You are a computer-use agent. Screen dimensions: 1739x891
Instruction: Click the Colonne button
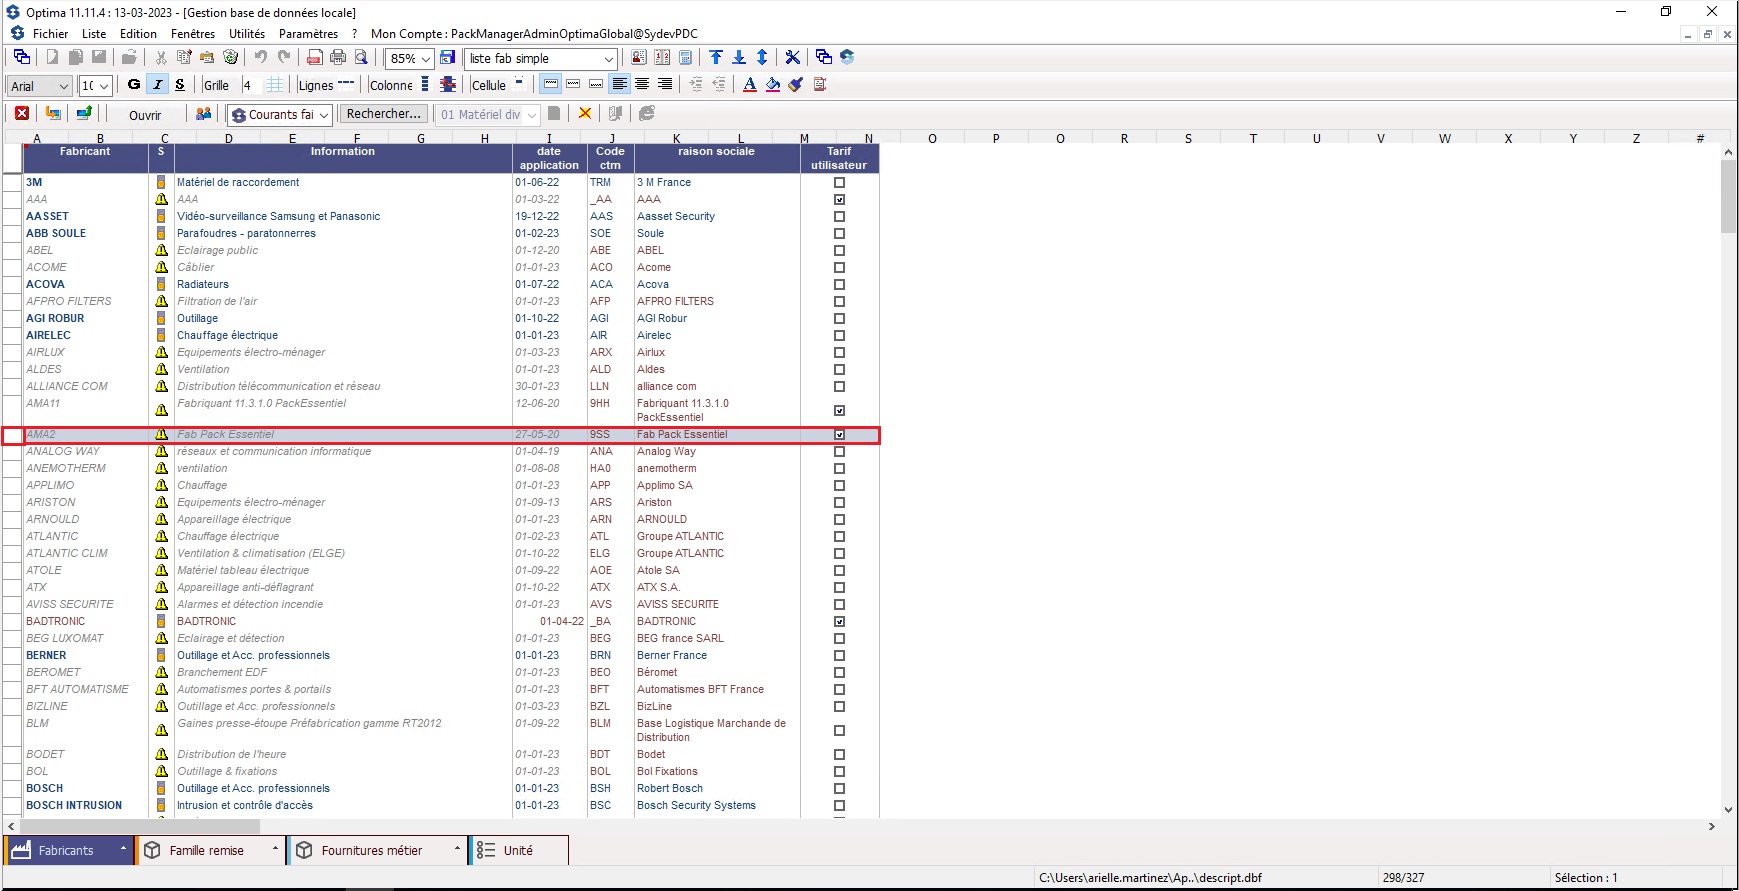coord(391,85)
